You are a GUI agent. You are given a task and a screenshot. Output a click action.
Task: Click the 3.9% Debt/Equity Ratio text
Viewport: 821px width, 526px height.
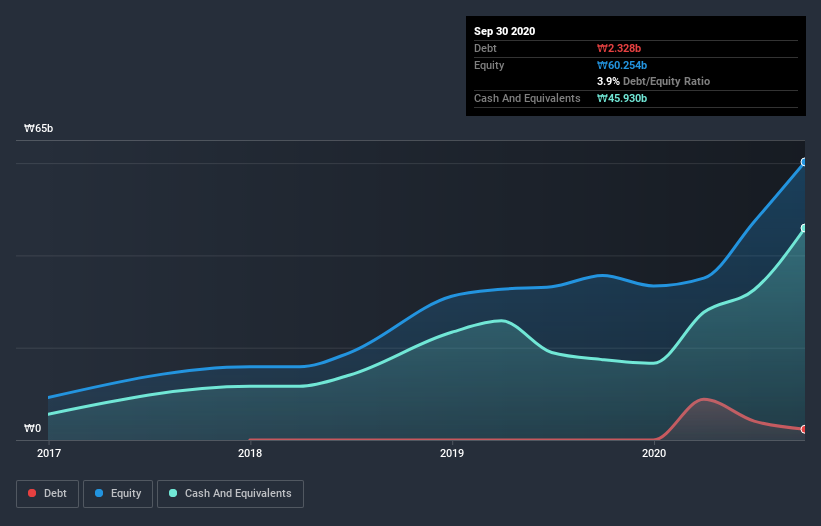(653, 82)
